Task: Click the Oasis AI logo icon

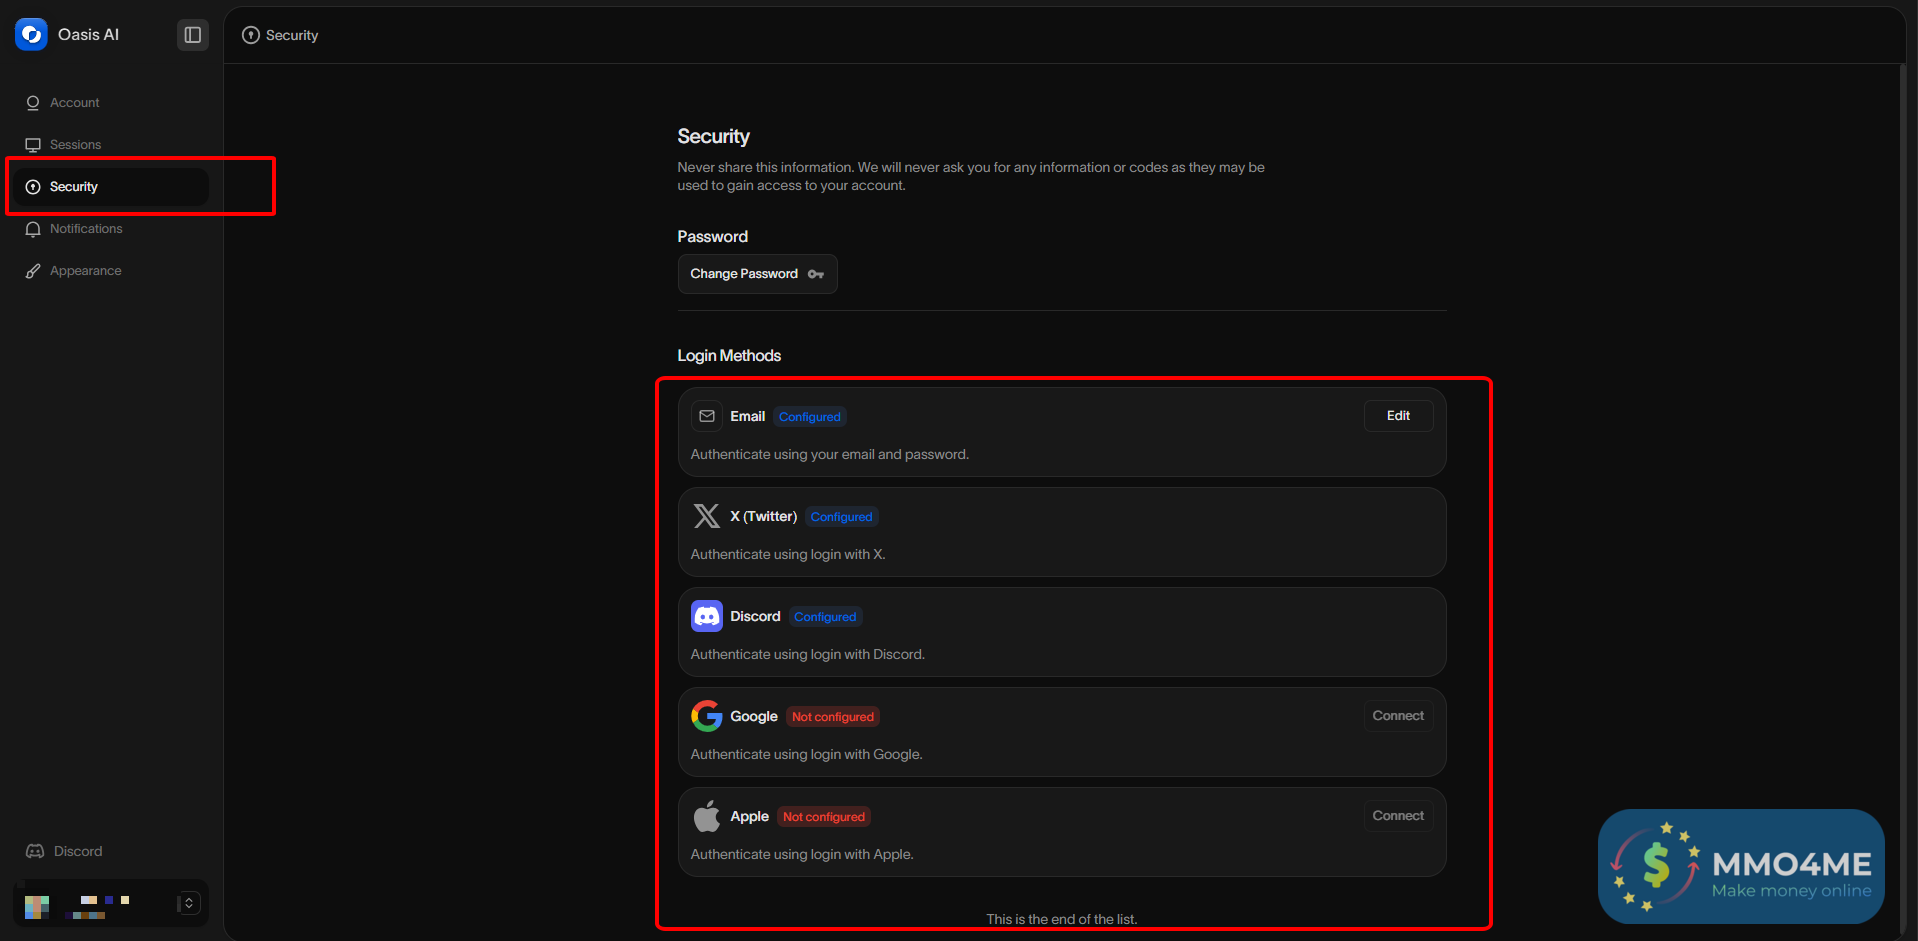Action: pos(31,34)
